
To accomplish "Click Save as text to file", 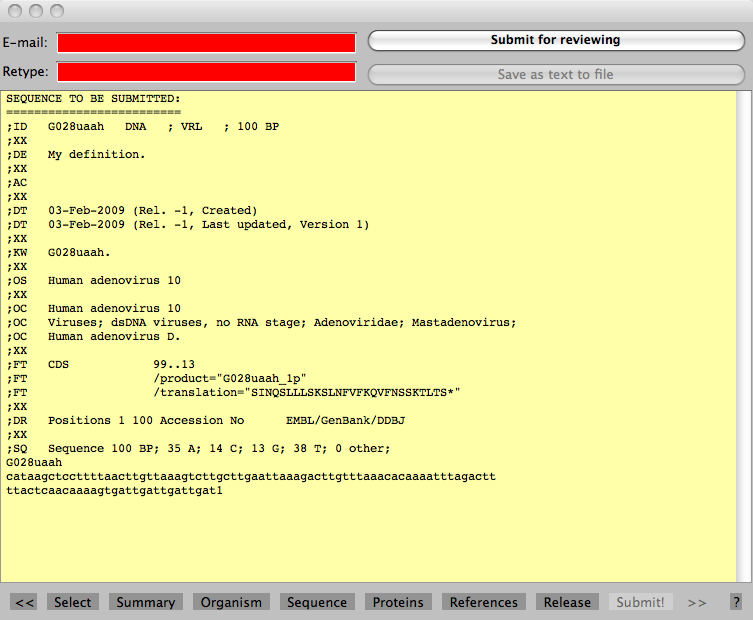I will pyautogui.click(x=556, y=74).
